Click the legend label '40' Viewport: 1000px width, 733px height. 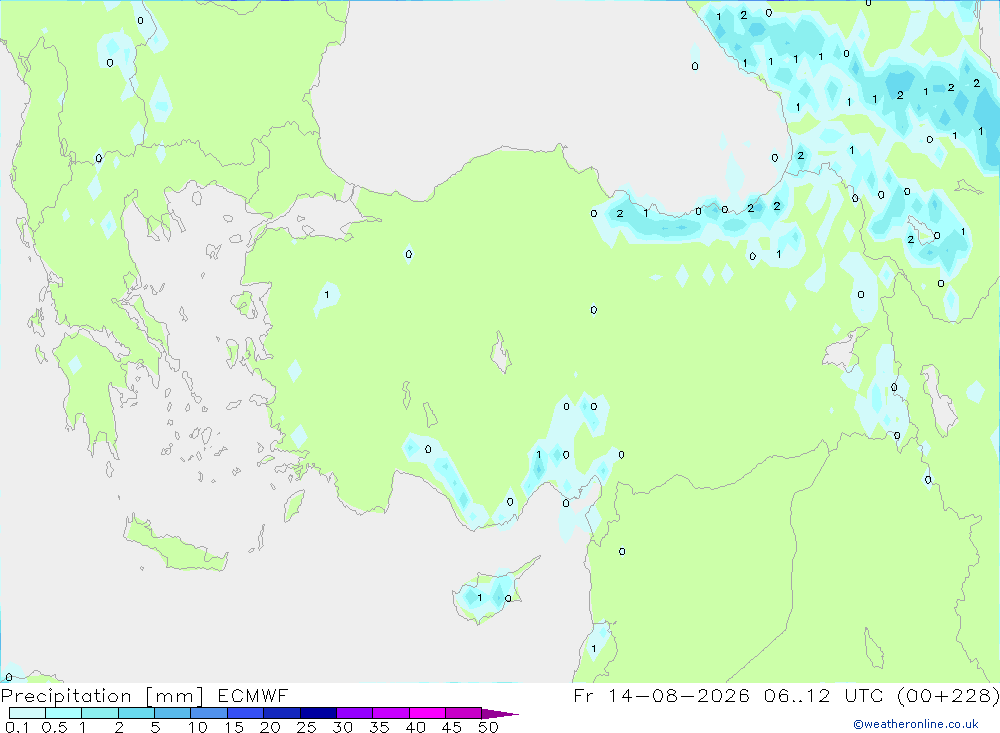(x=415, y=727)
